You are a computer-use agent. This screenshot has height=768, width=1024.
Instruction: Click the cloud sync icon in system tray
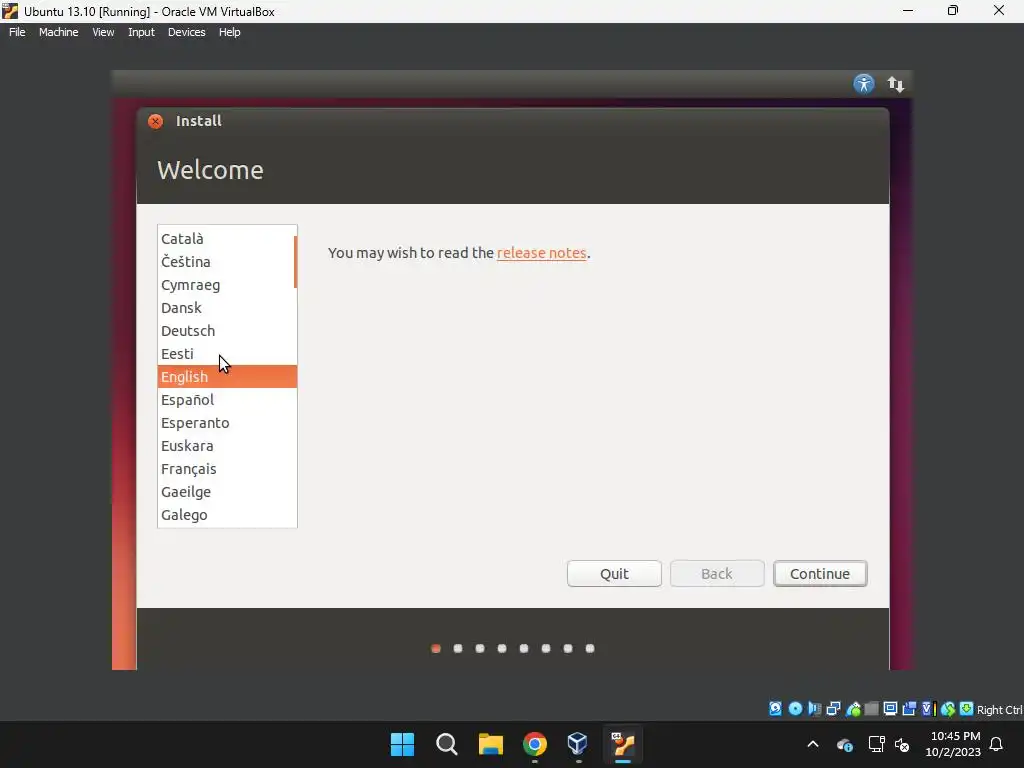844,744
